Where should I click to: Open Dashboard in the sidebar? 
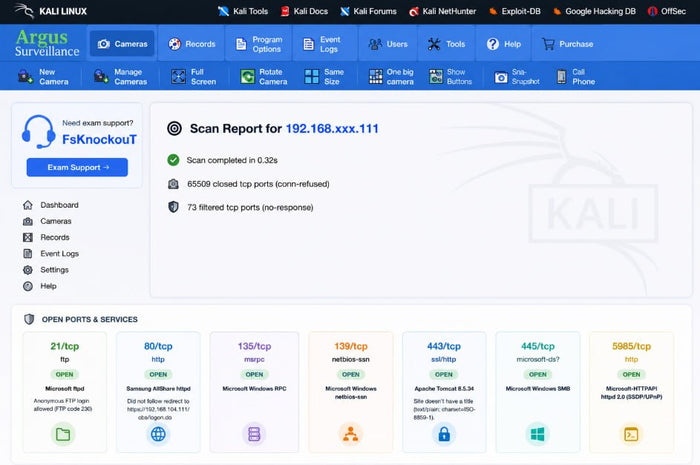click(50, 205)
